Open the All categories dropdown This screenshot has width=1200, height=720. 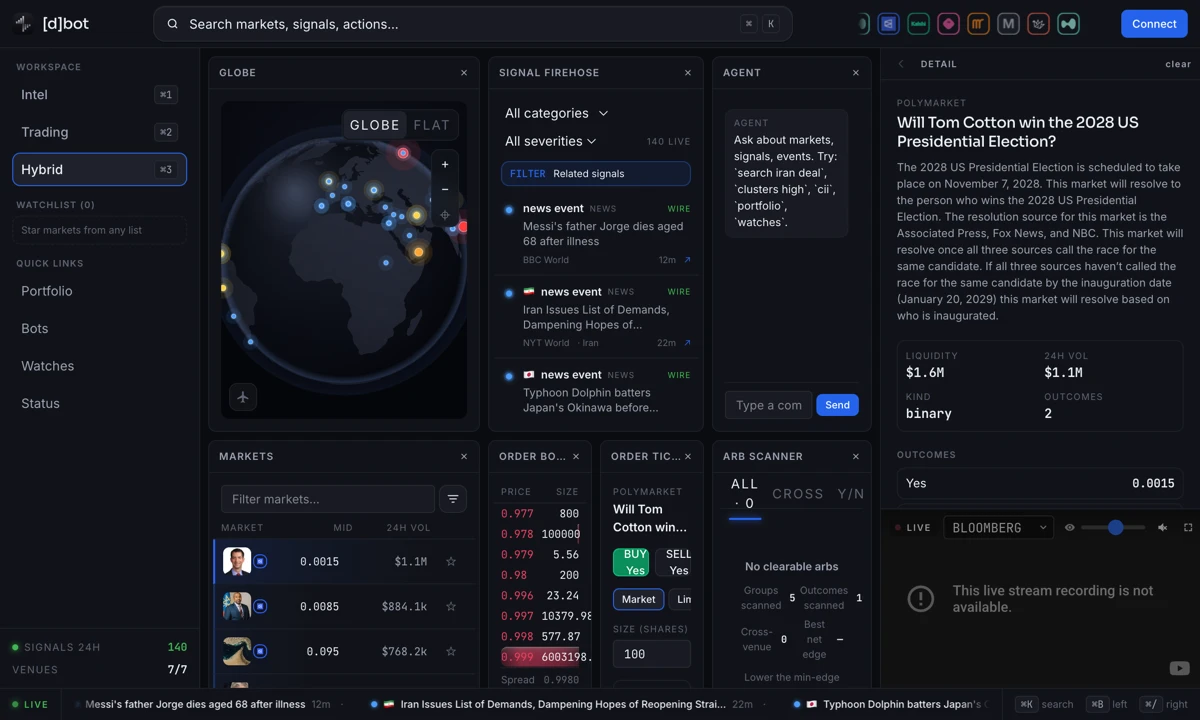[x=557, y=114]
